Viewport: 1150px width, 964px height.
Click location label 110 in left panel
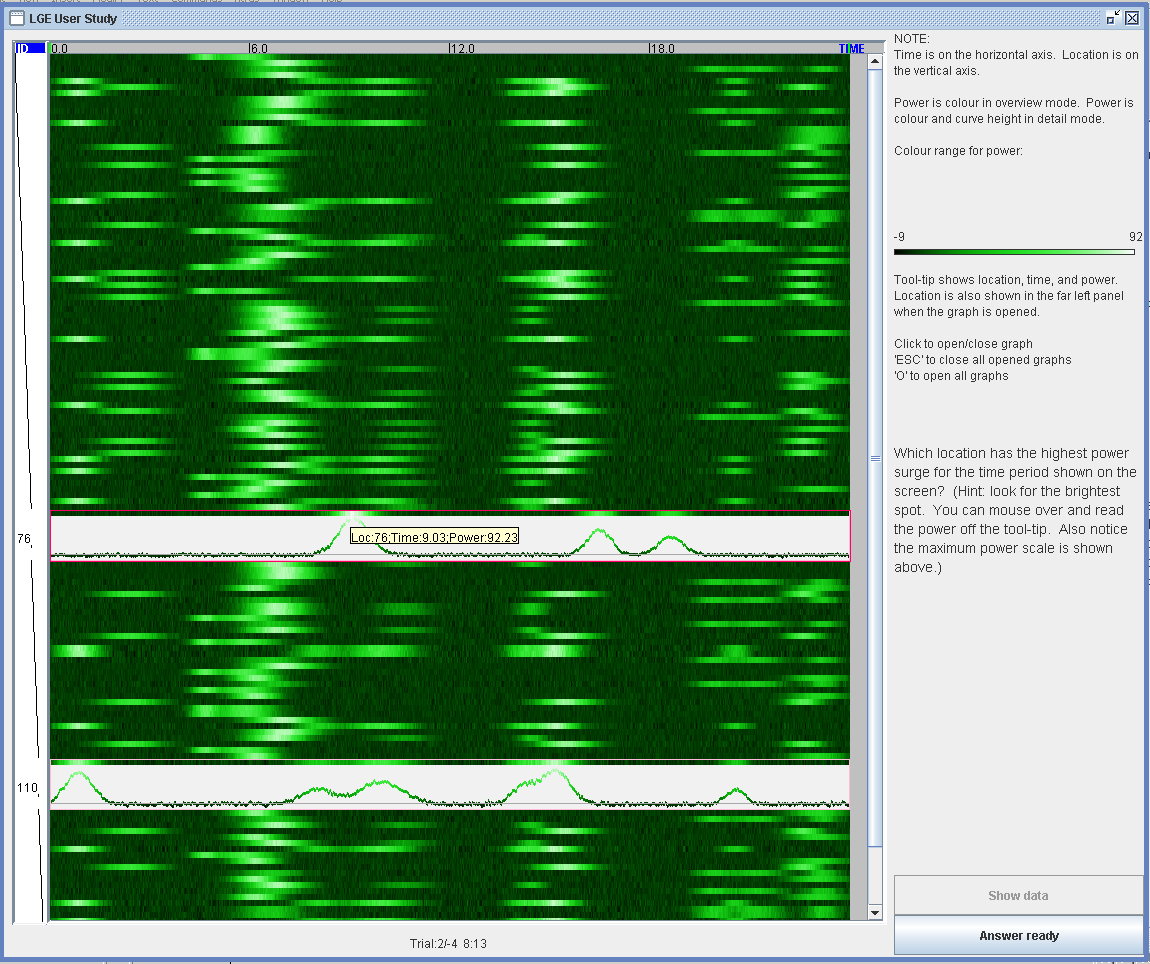[27, 787]
